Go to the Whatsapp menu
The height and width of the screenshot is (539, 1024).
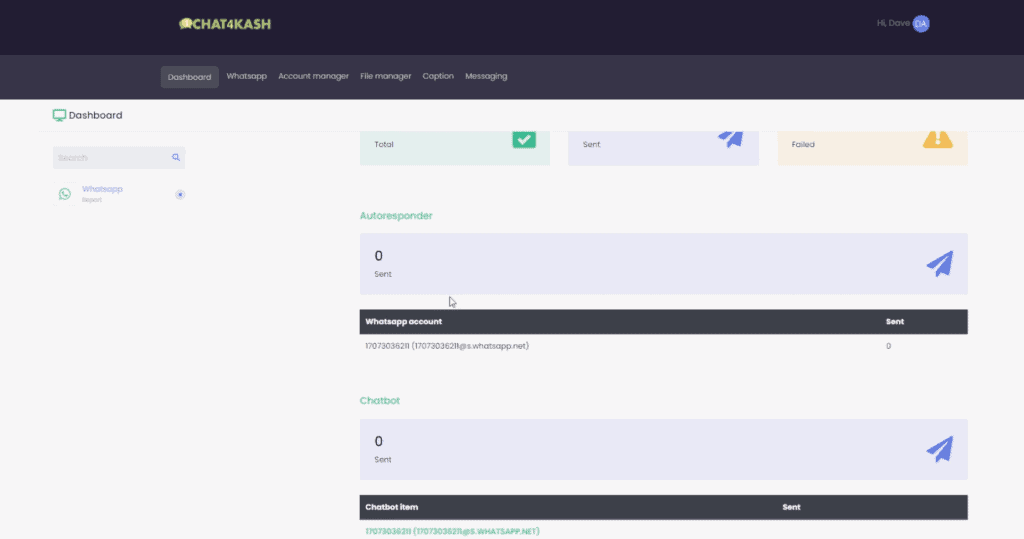pyautogui.click(x=246, y=76)
